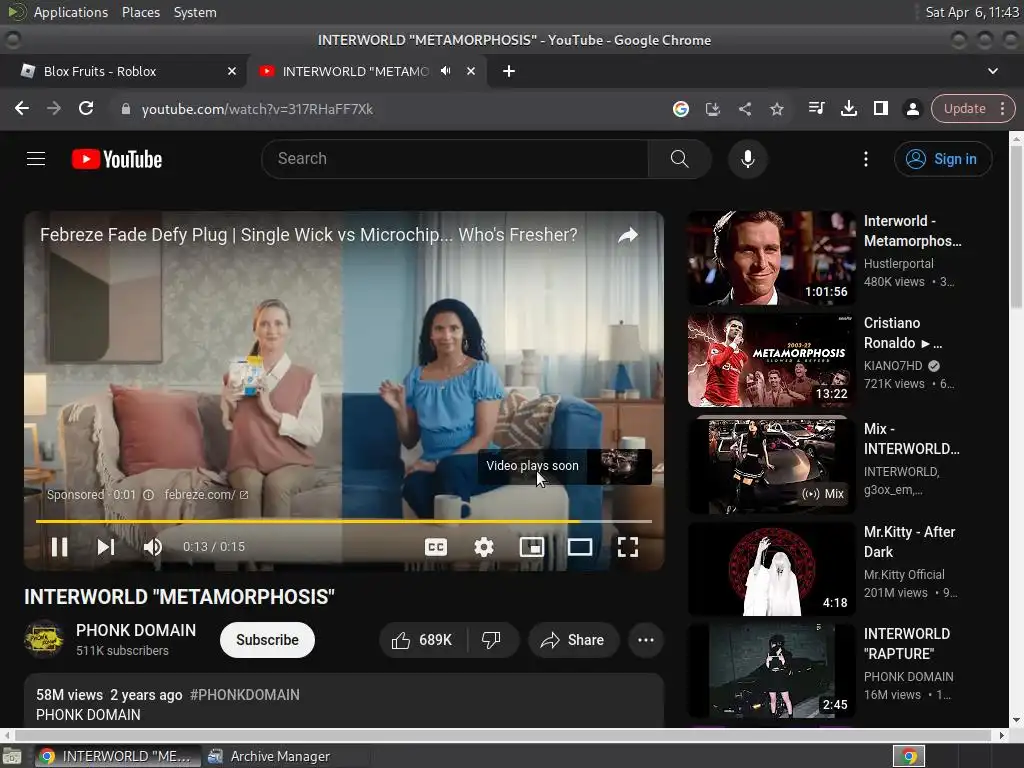Open Google icon in address bar
Image resolution: width=1024 pixels, height=768 pixels.
click(680, 108)
